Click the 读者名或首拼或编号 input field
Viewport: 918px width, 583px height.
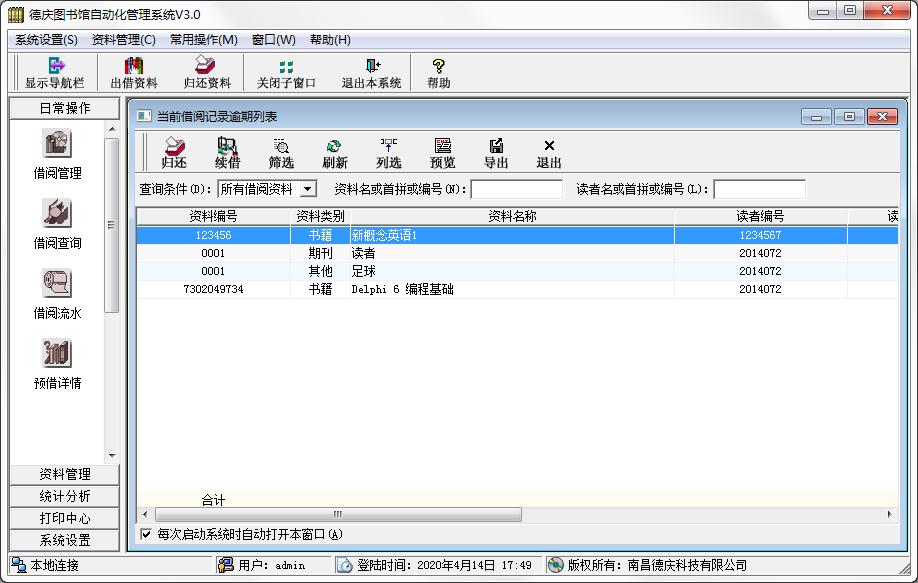coord(759,189)
